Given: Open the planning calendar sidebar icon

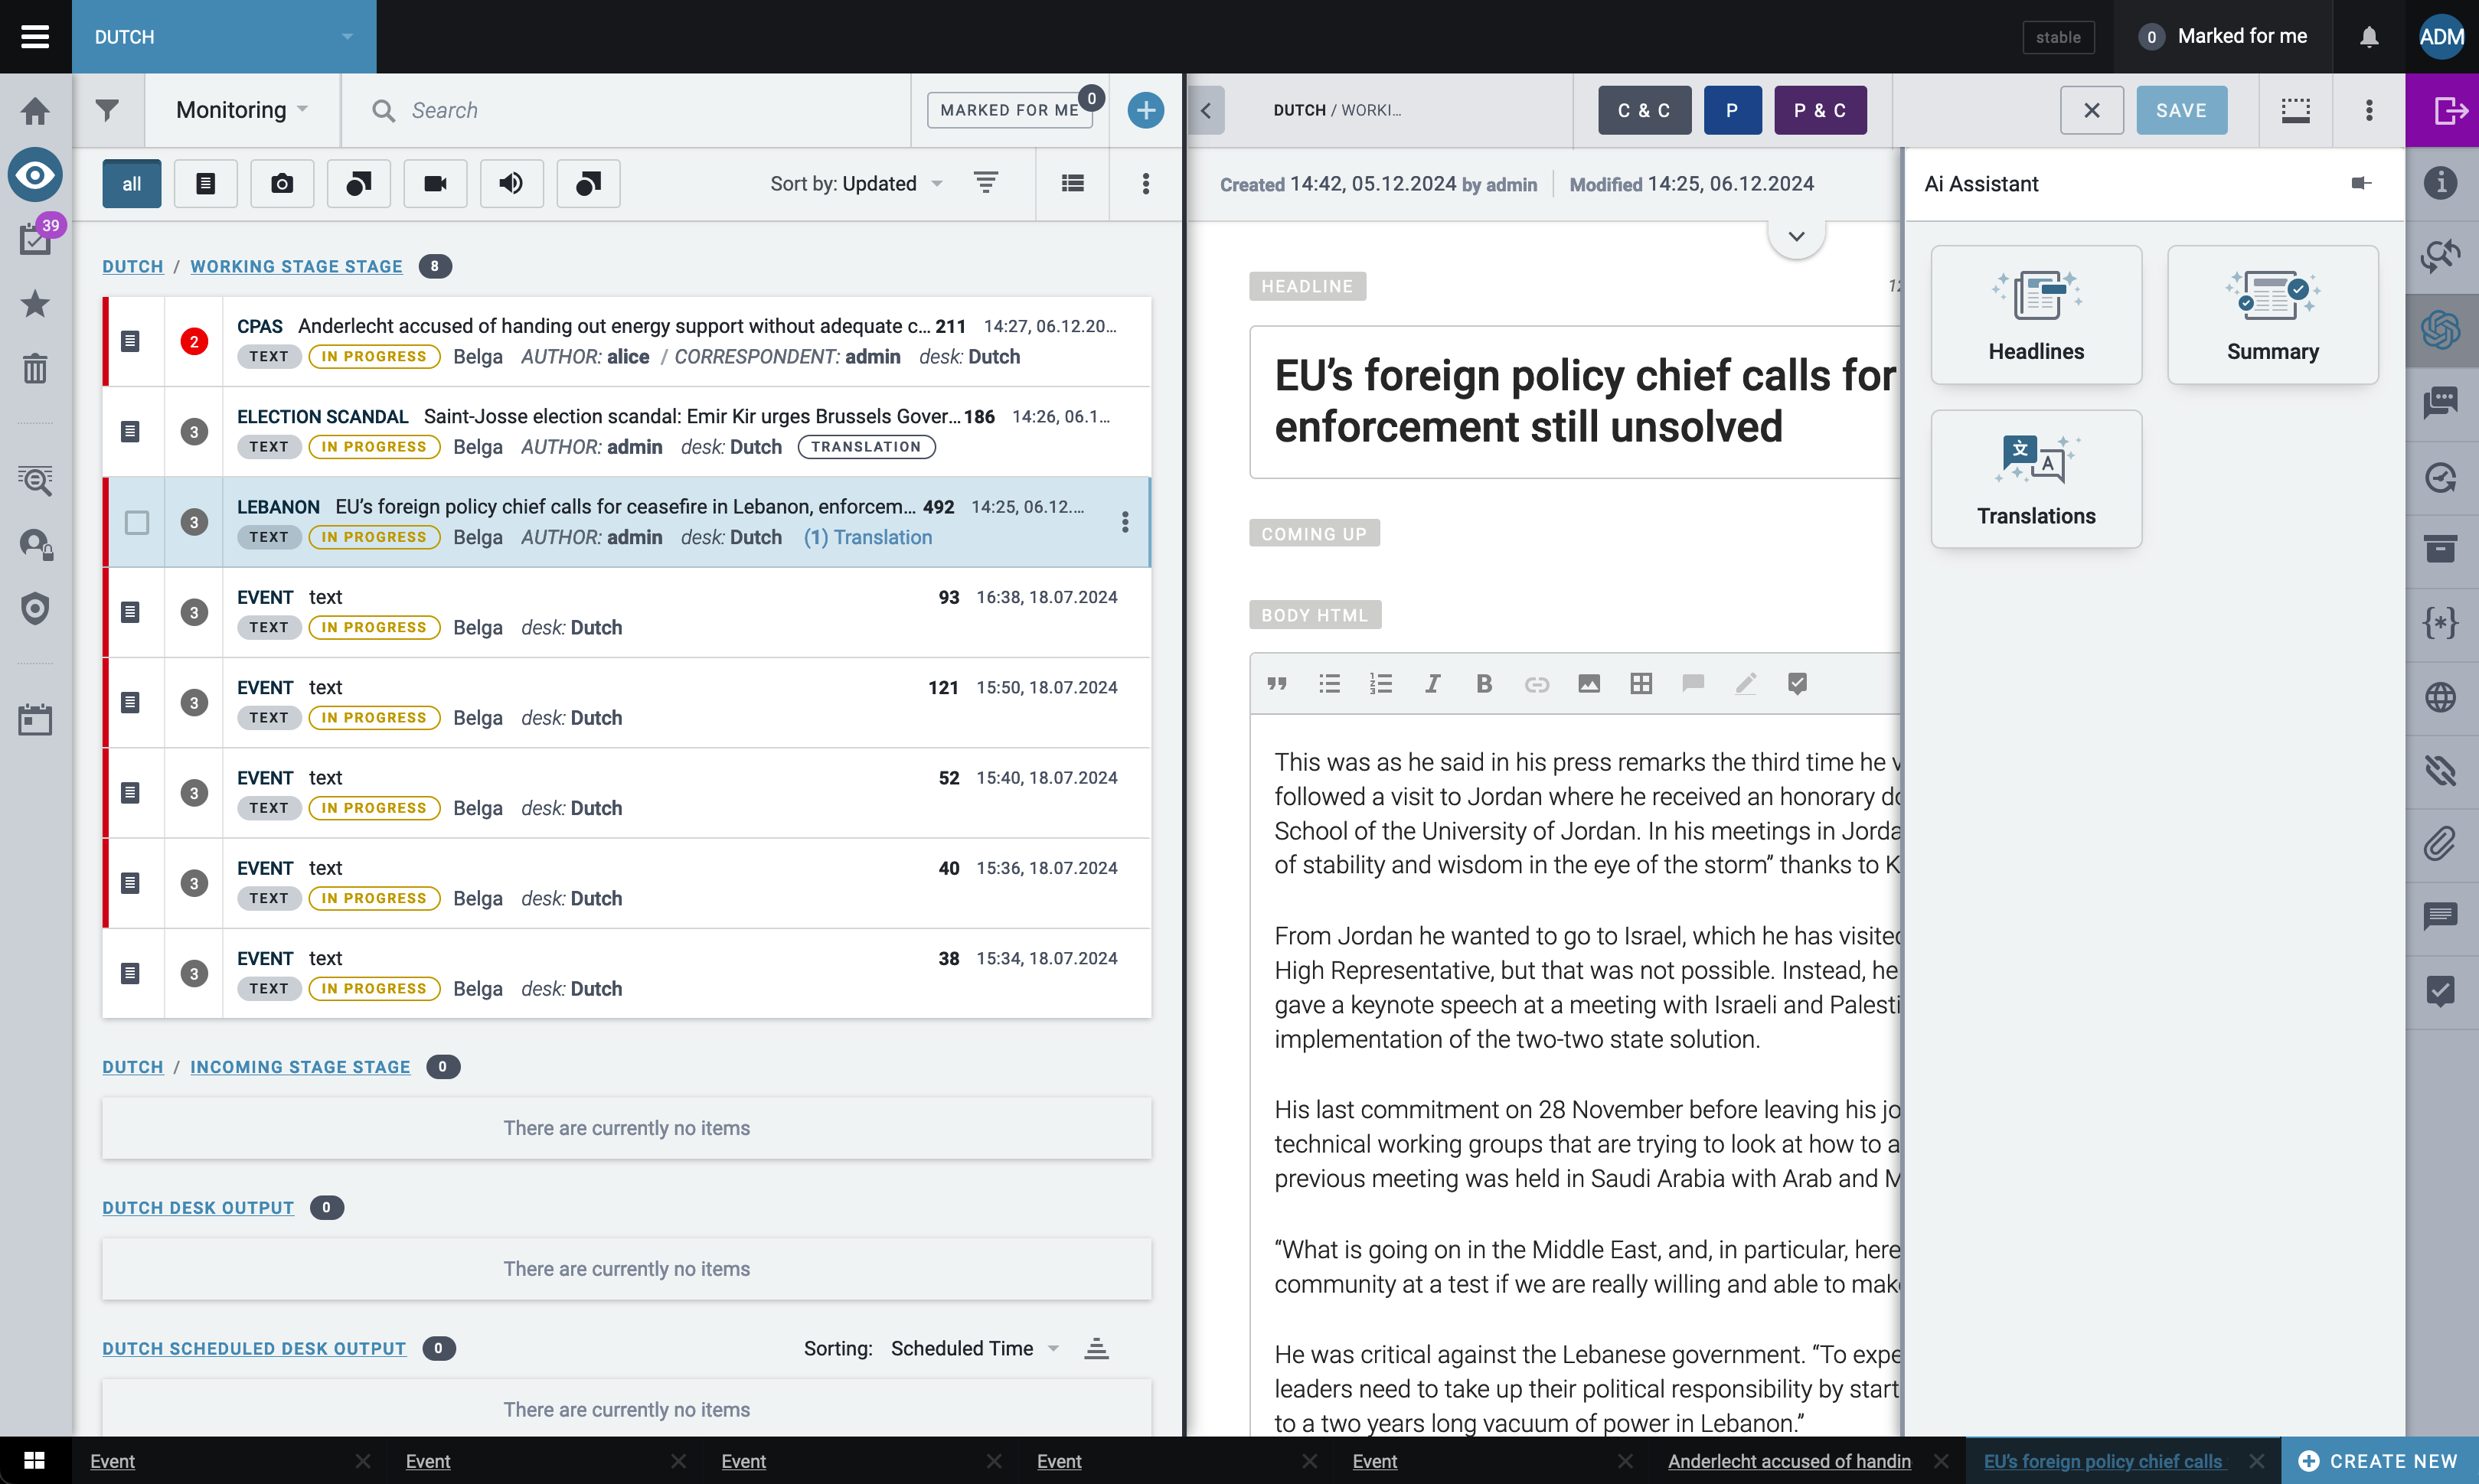Looking at the screenshot, I should [35, 719].
